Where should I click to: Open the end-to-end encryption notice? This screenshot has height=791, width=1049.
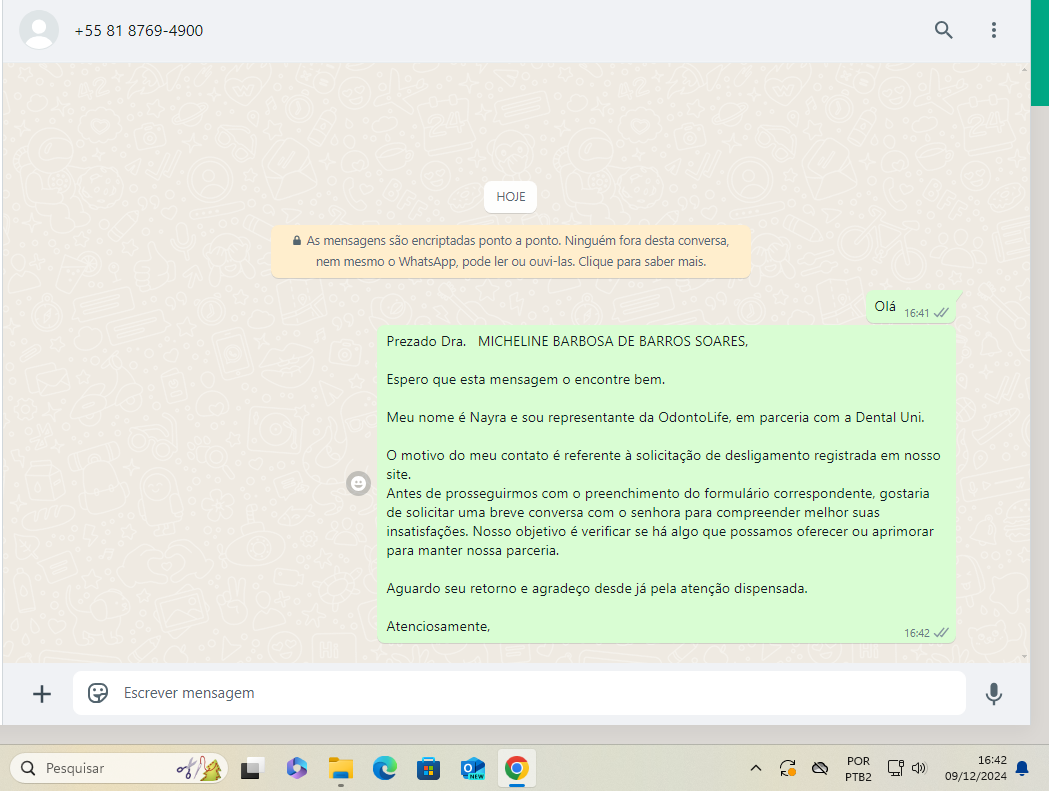click(510, 251)
